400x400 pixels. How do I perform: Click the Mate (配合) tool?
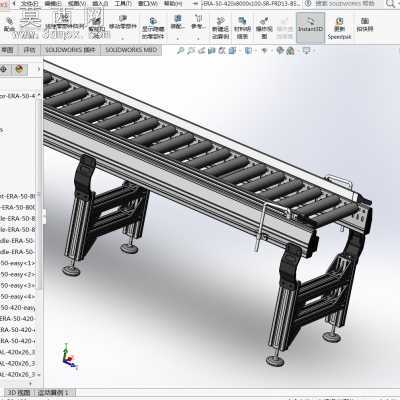(x=9, y=24)
